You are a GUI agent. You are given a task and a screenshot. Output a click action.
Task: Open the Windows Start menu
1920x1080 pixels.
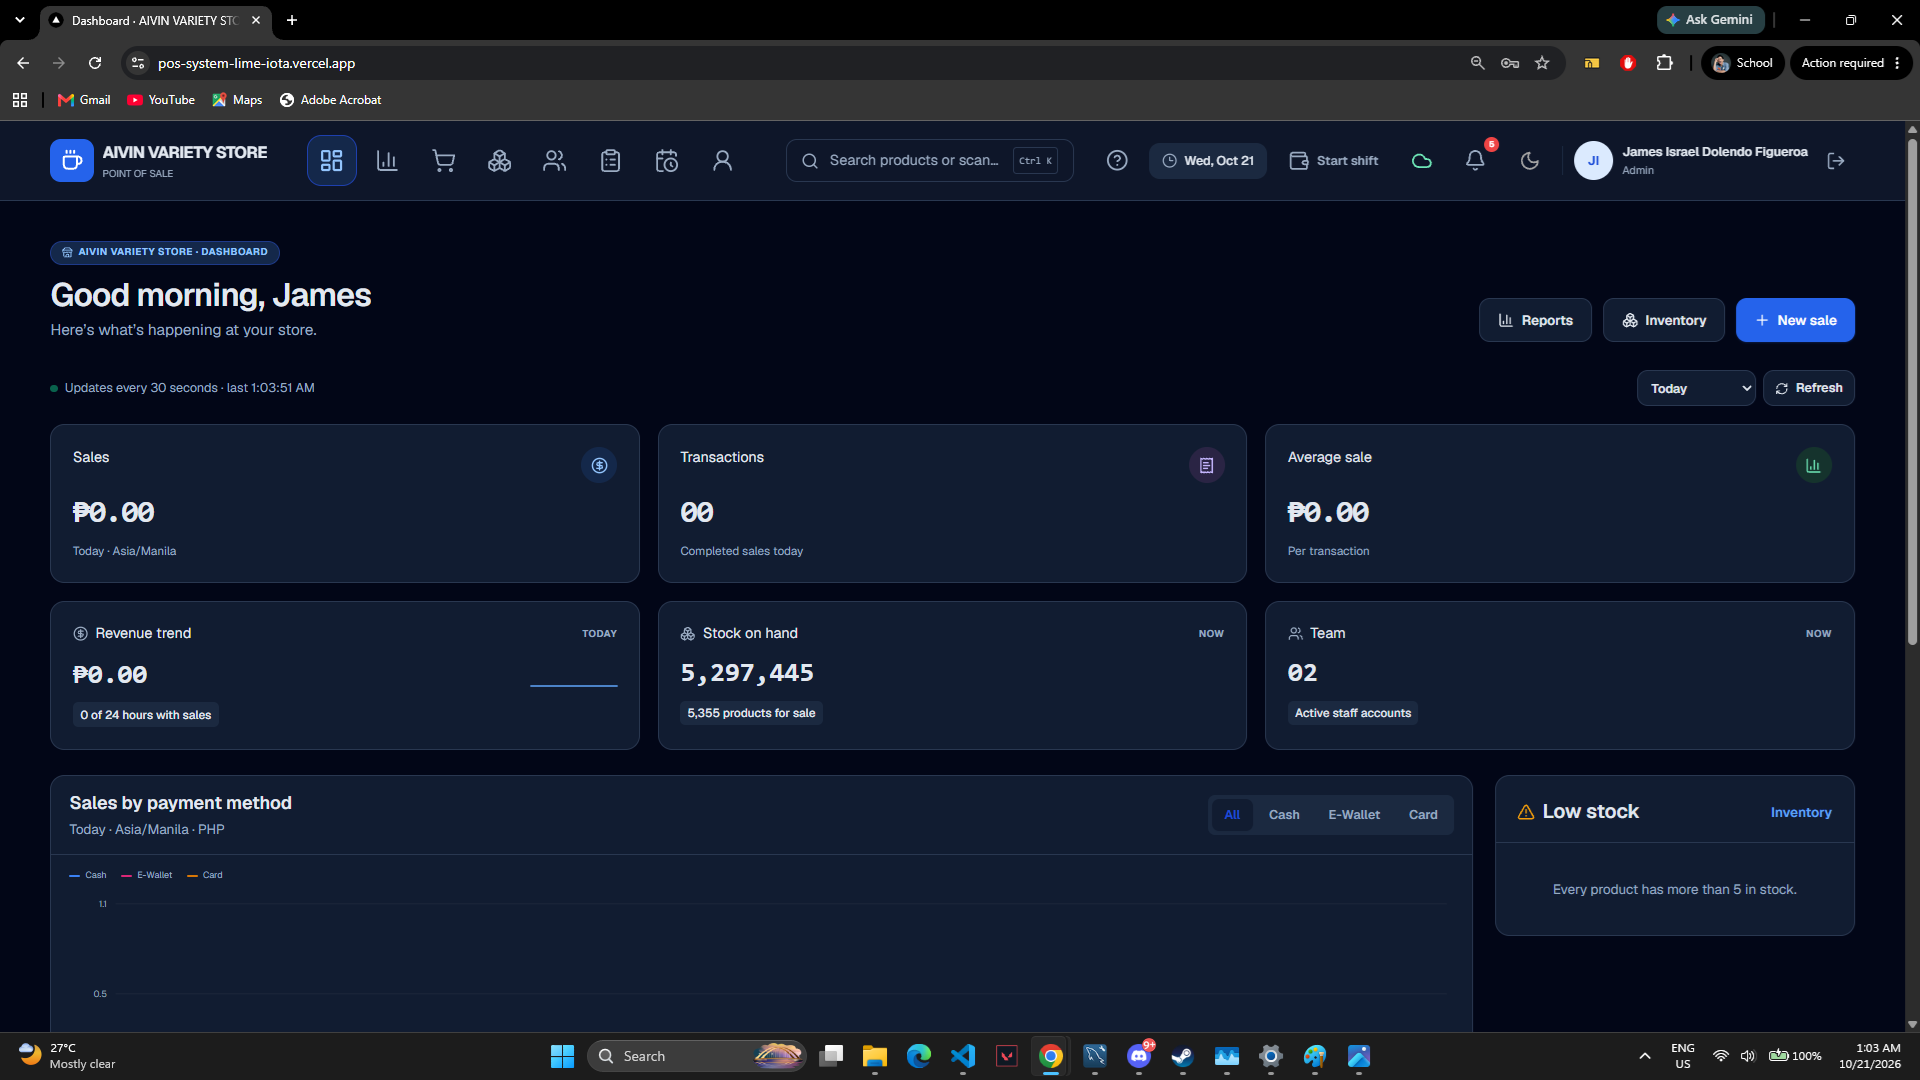click(562, 1056)
